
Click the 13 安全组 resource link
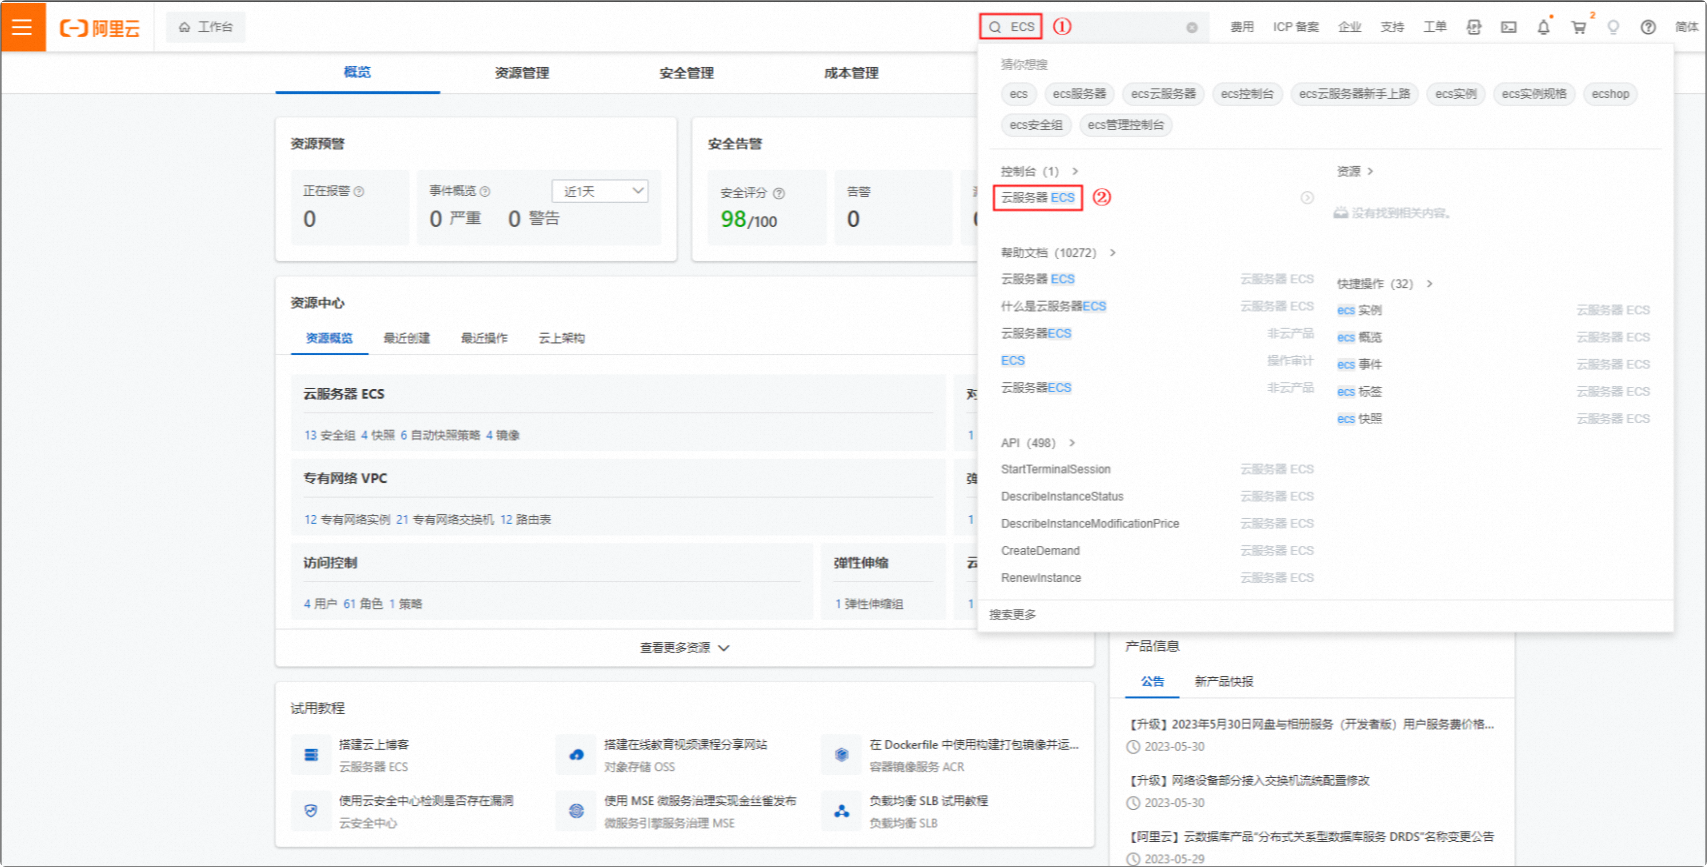click(x=330, y=435)
